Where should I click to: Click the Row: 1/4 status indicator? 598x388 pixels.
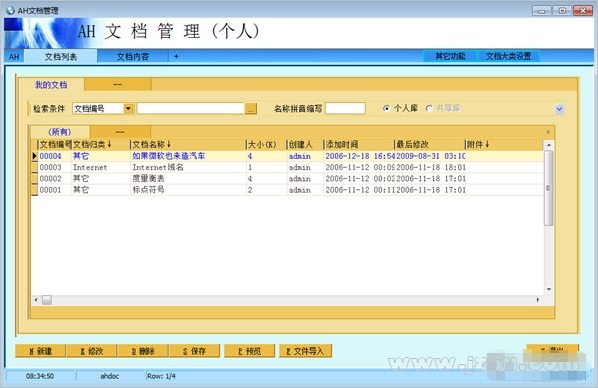161,376
